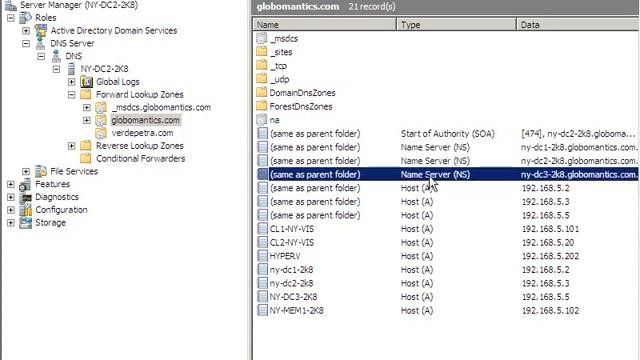This screenshot has height=360, width=640.
Task: Click the _msdcs delegation icon in list
Action: pyautogui.click(x=262, y=38)
